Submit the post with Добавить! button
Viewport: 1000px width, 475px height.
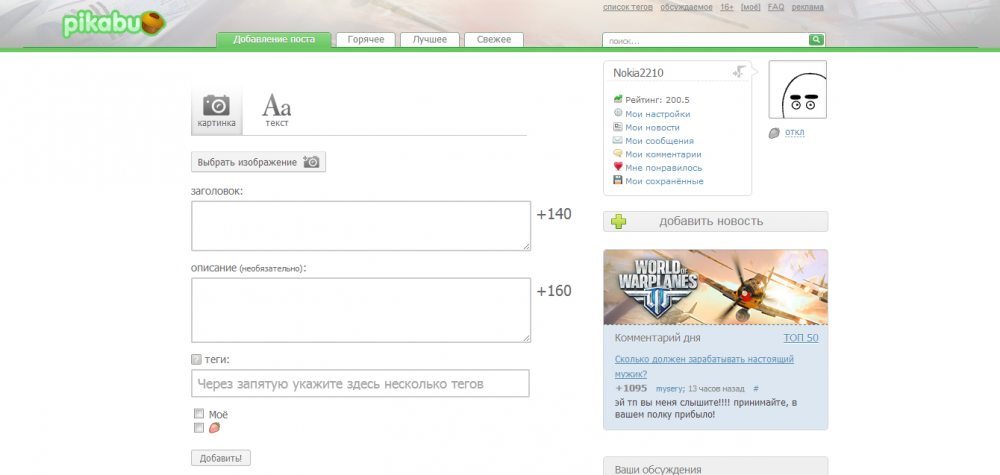coord(221,458)
